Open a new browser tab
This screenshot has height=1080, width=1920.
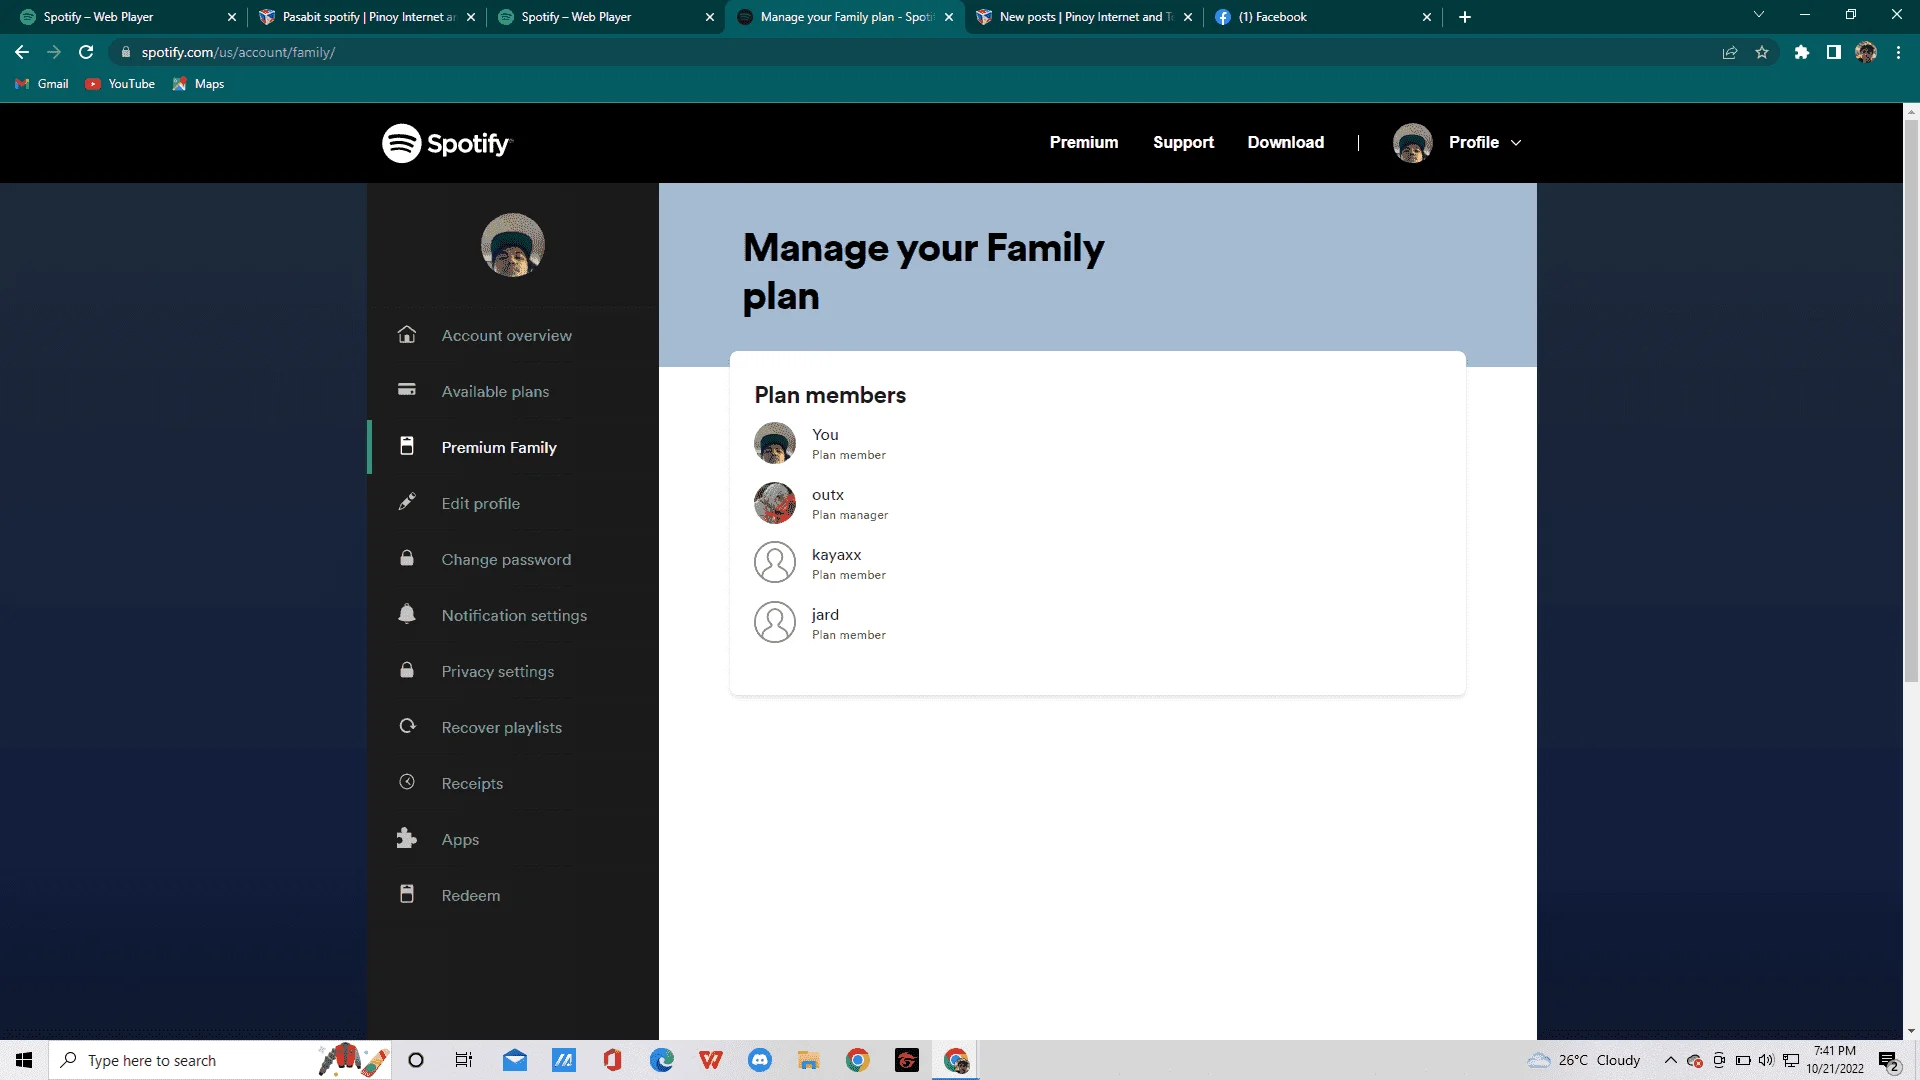[1465, 17]
